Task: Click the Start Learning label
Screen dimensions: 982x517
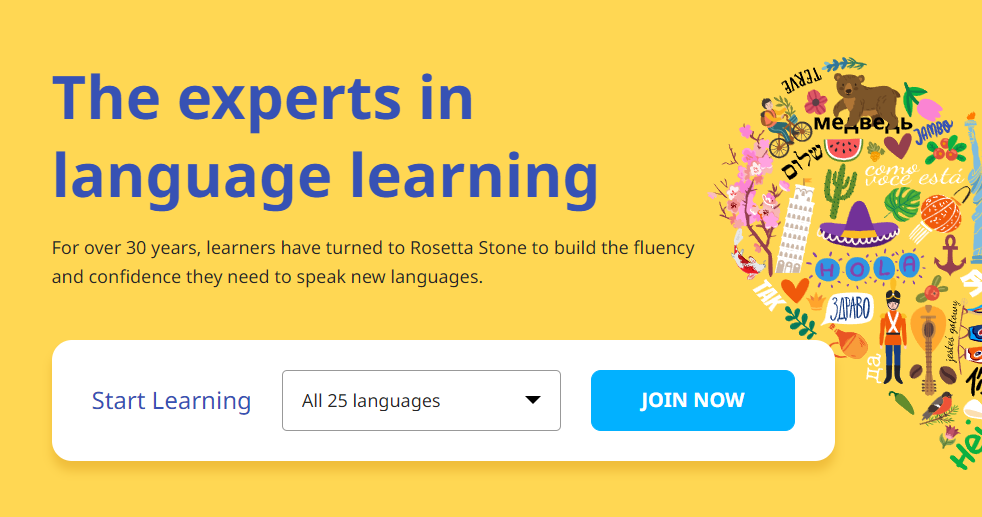Action: point(171,401)
